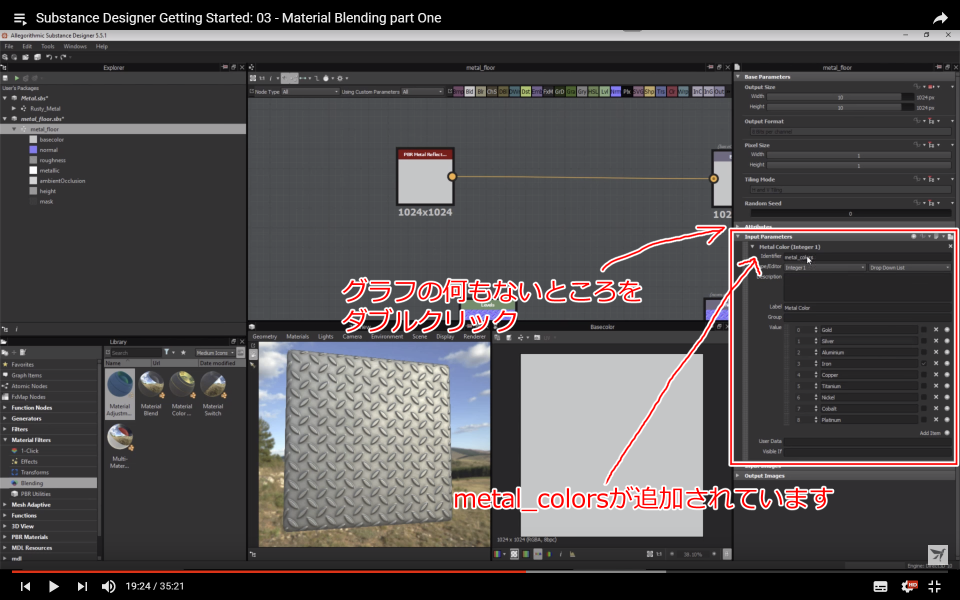
Task: Toggle the default checkbox for Iron
Action: [924, 364]
